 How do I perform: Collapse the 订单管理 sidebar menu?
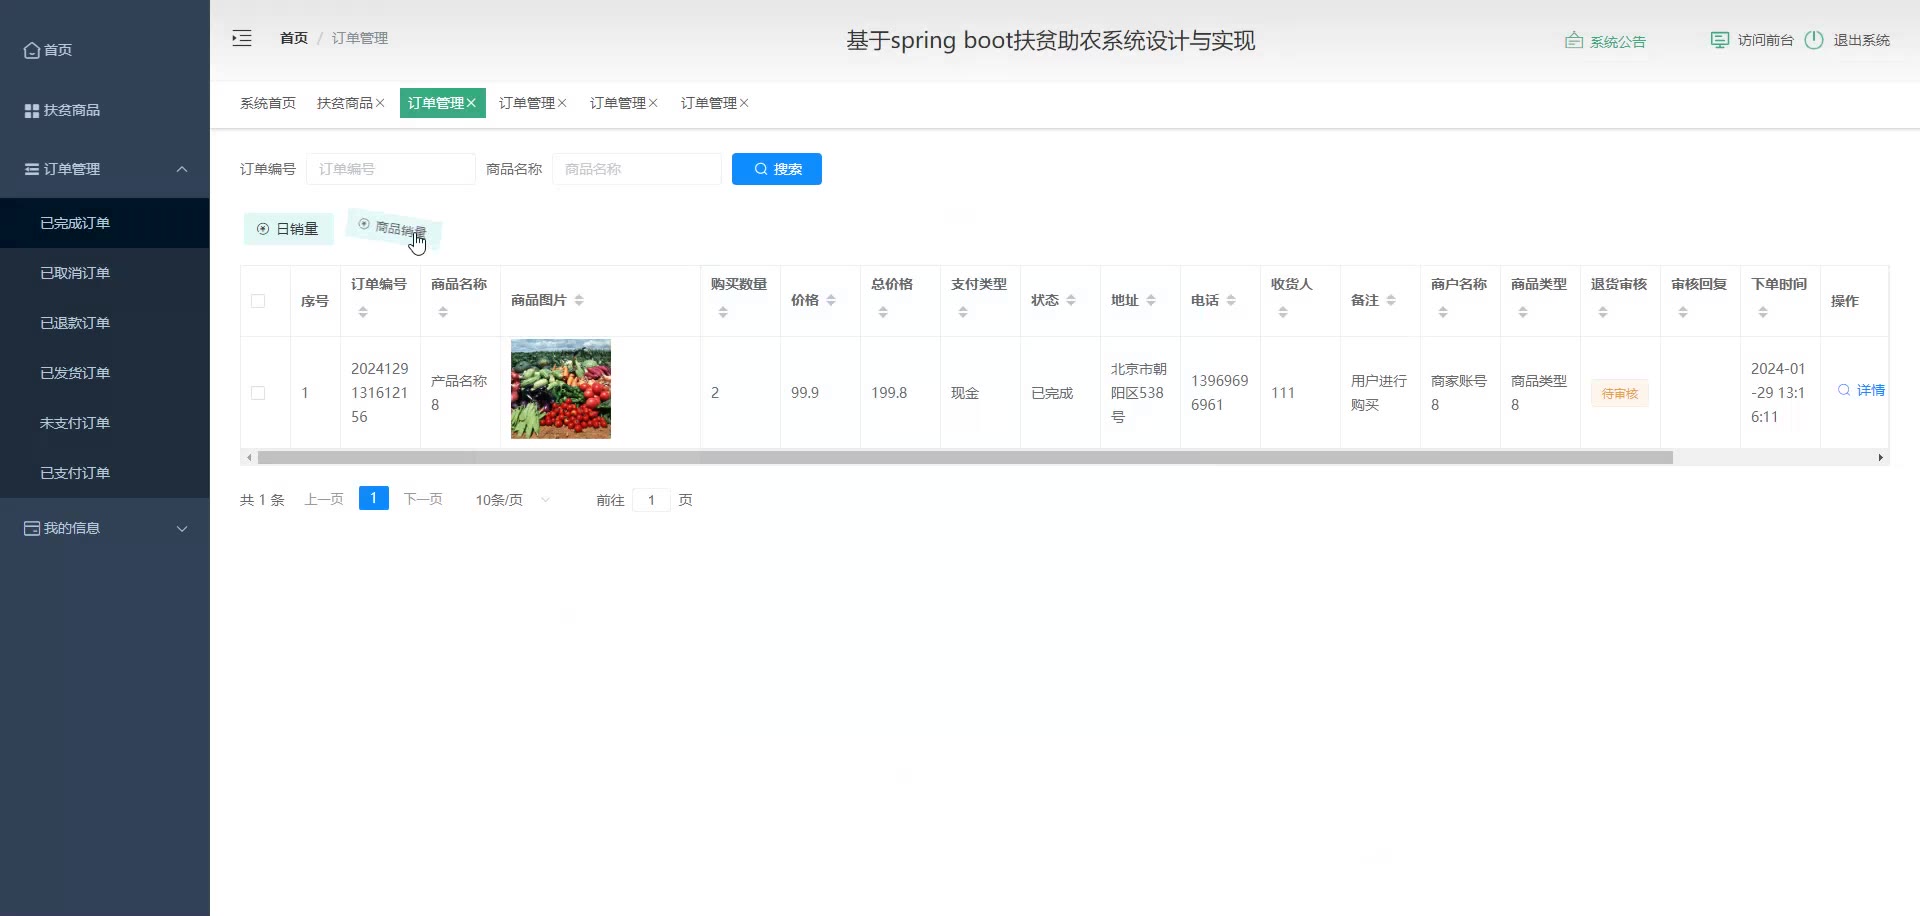182,169
